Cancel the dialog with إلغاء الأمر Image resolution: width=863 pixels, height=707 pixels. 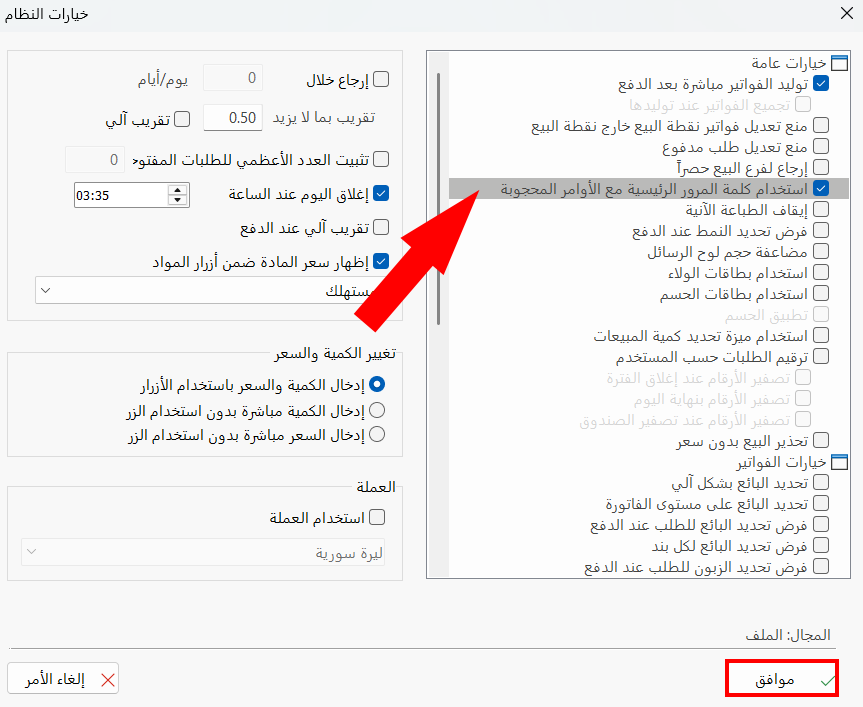[62, 677]
